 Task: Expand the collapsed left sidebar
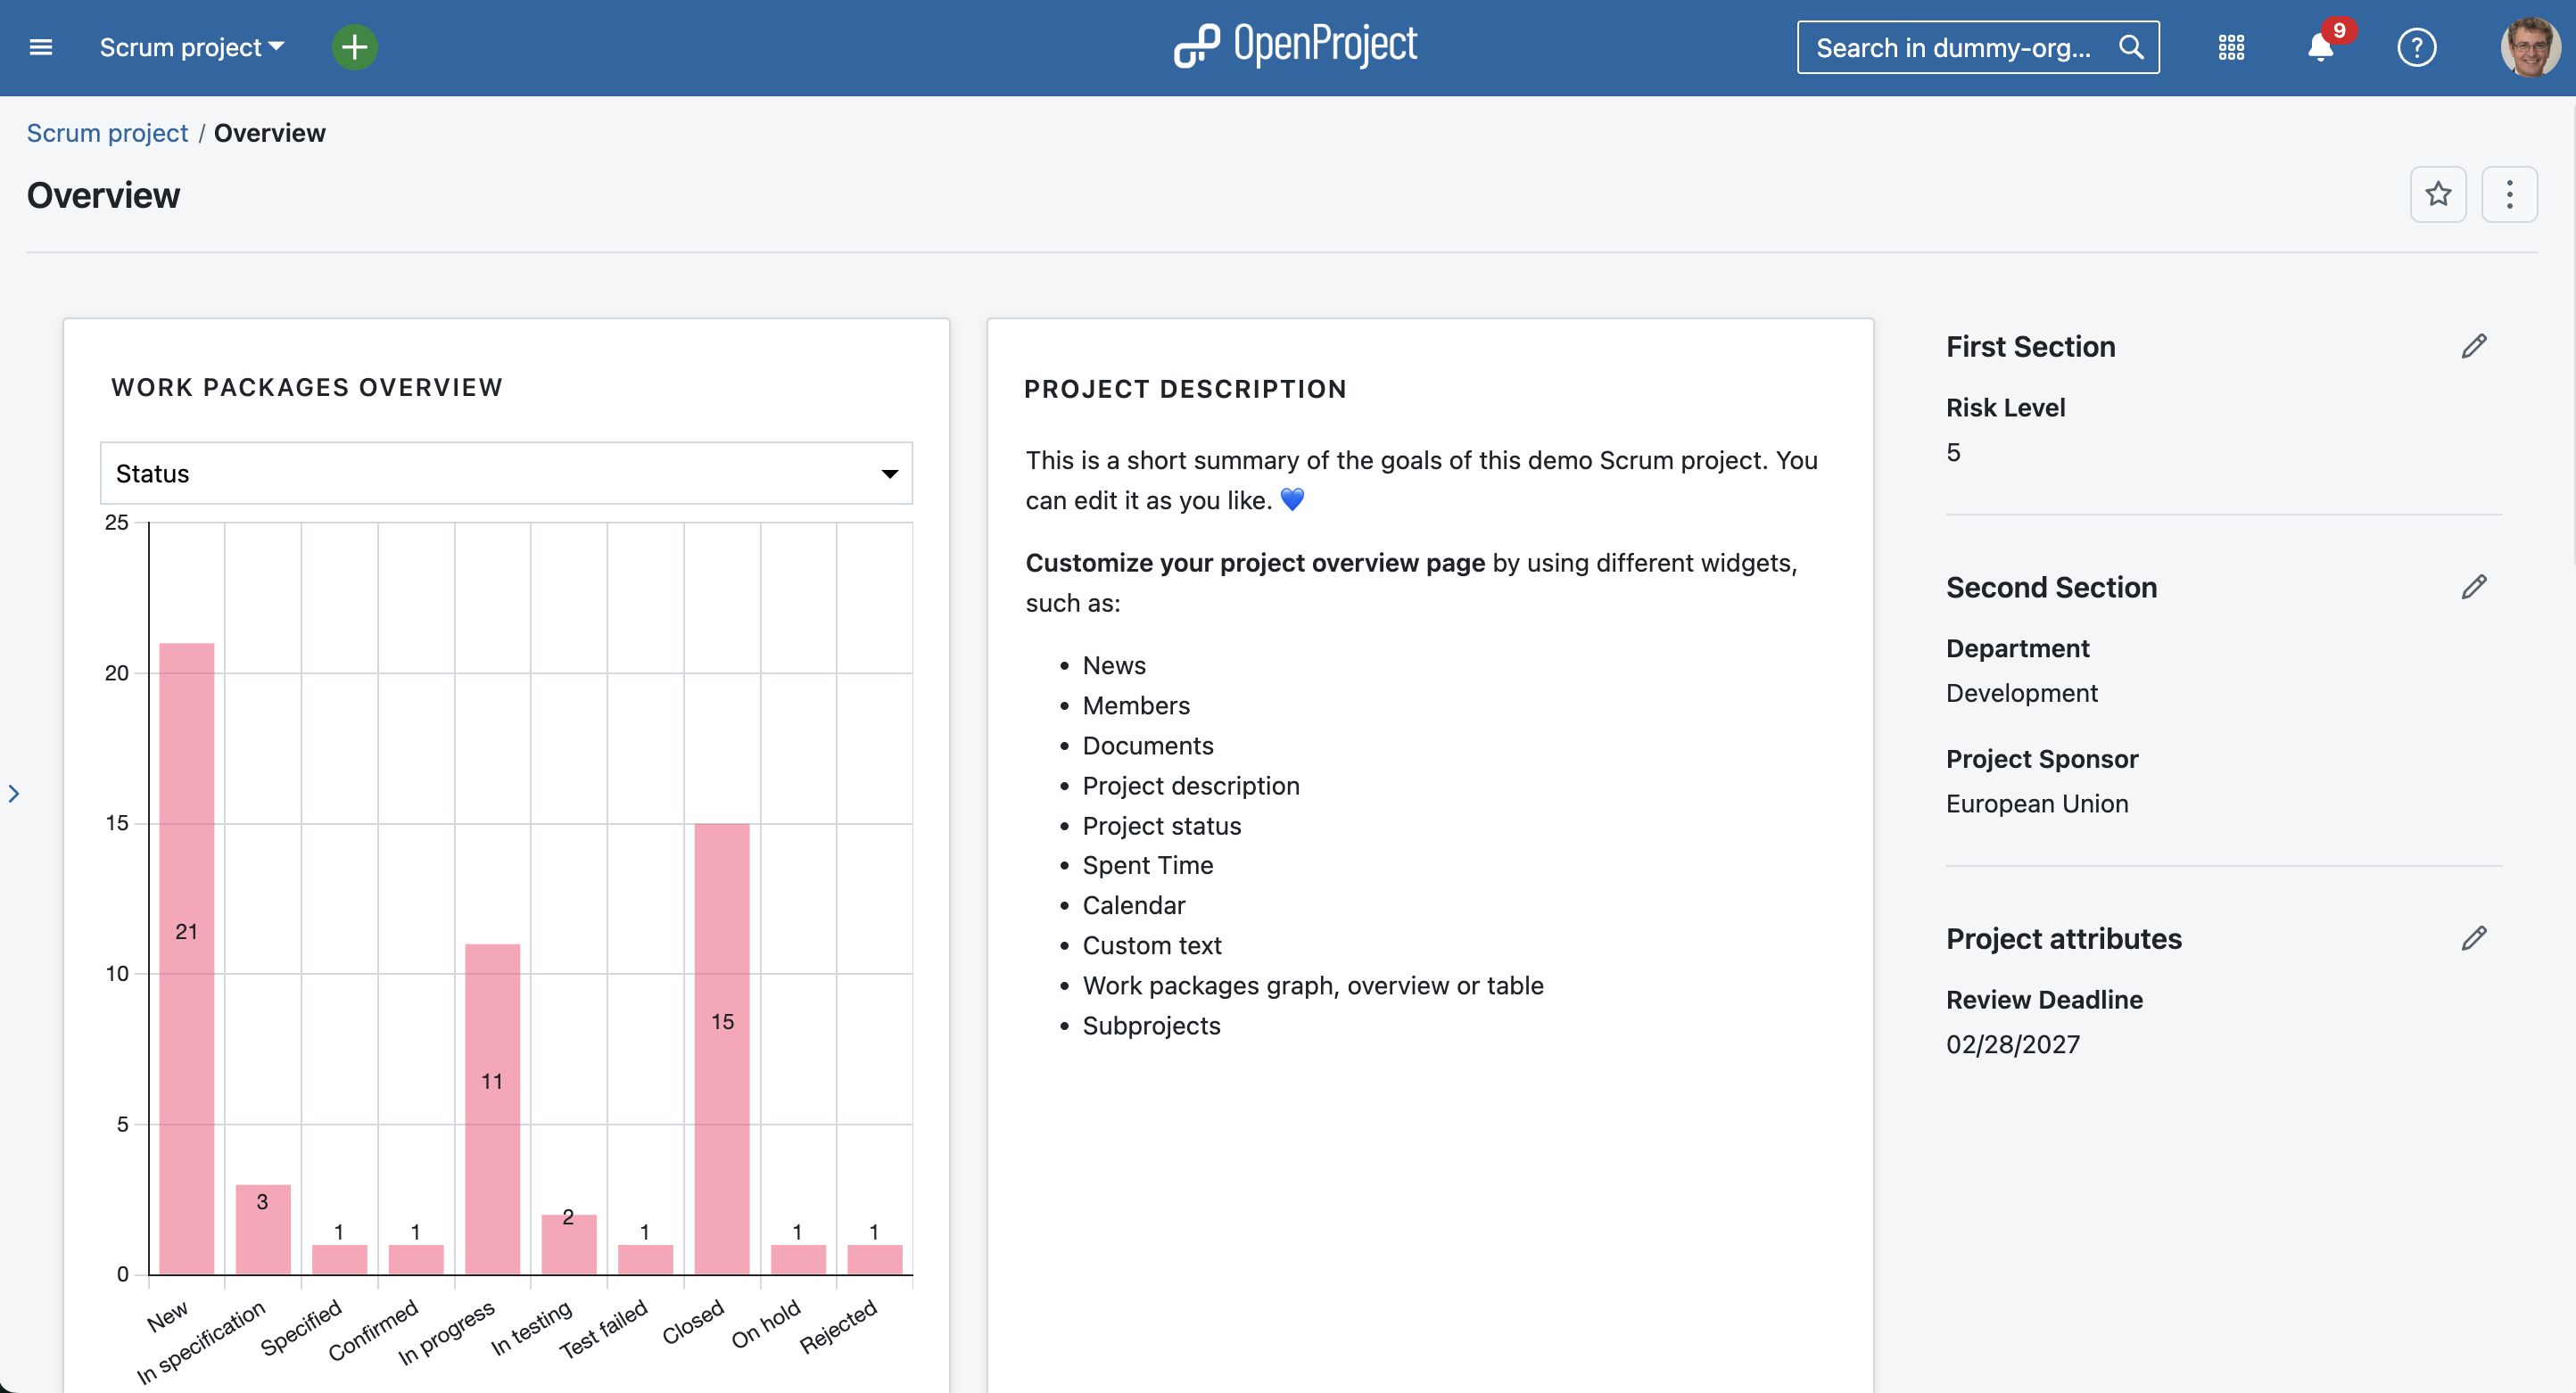[x=15, y=793]
